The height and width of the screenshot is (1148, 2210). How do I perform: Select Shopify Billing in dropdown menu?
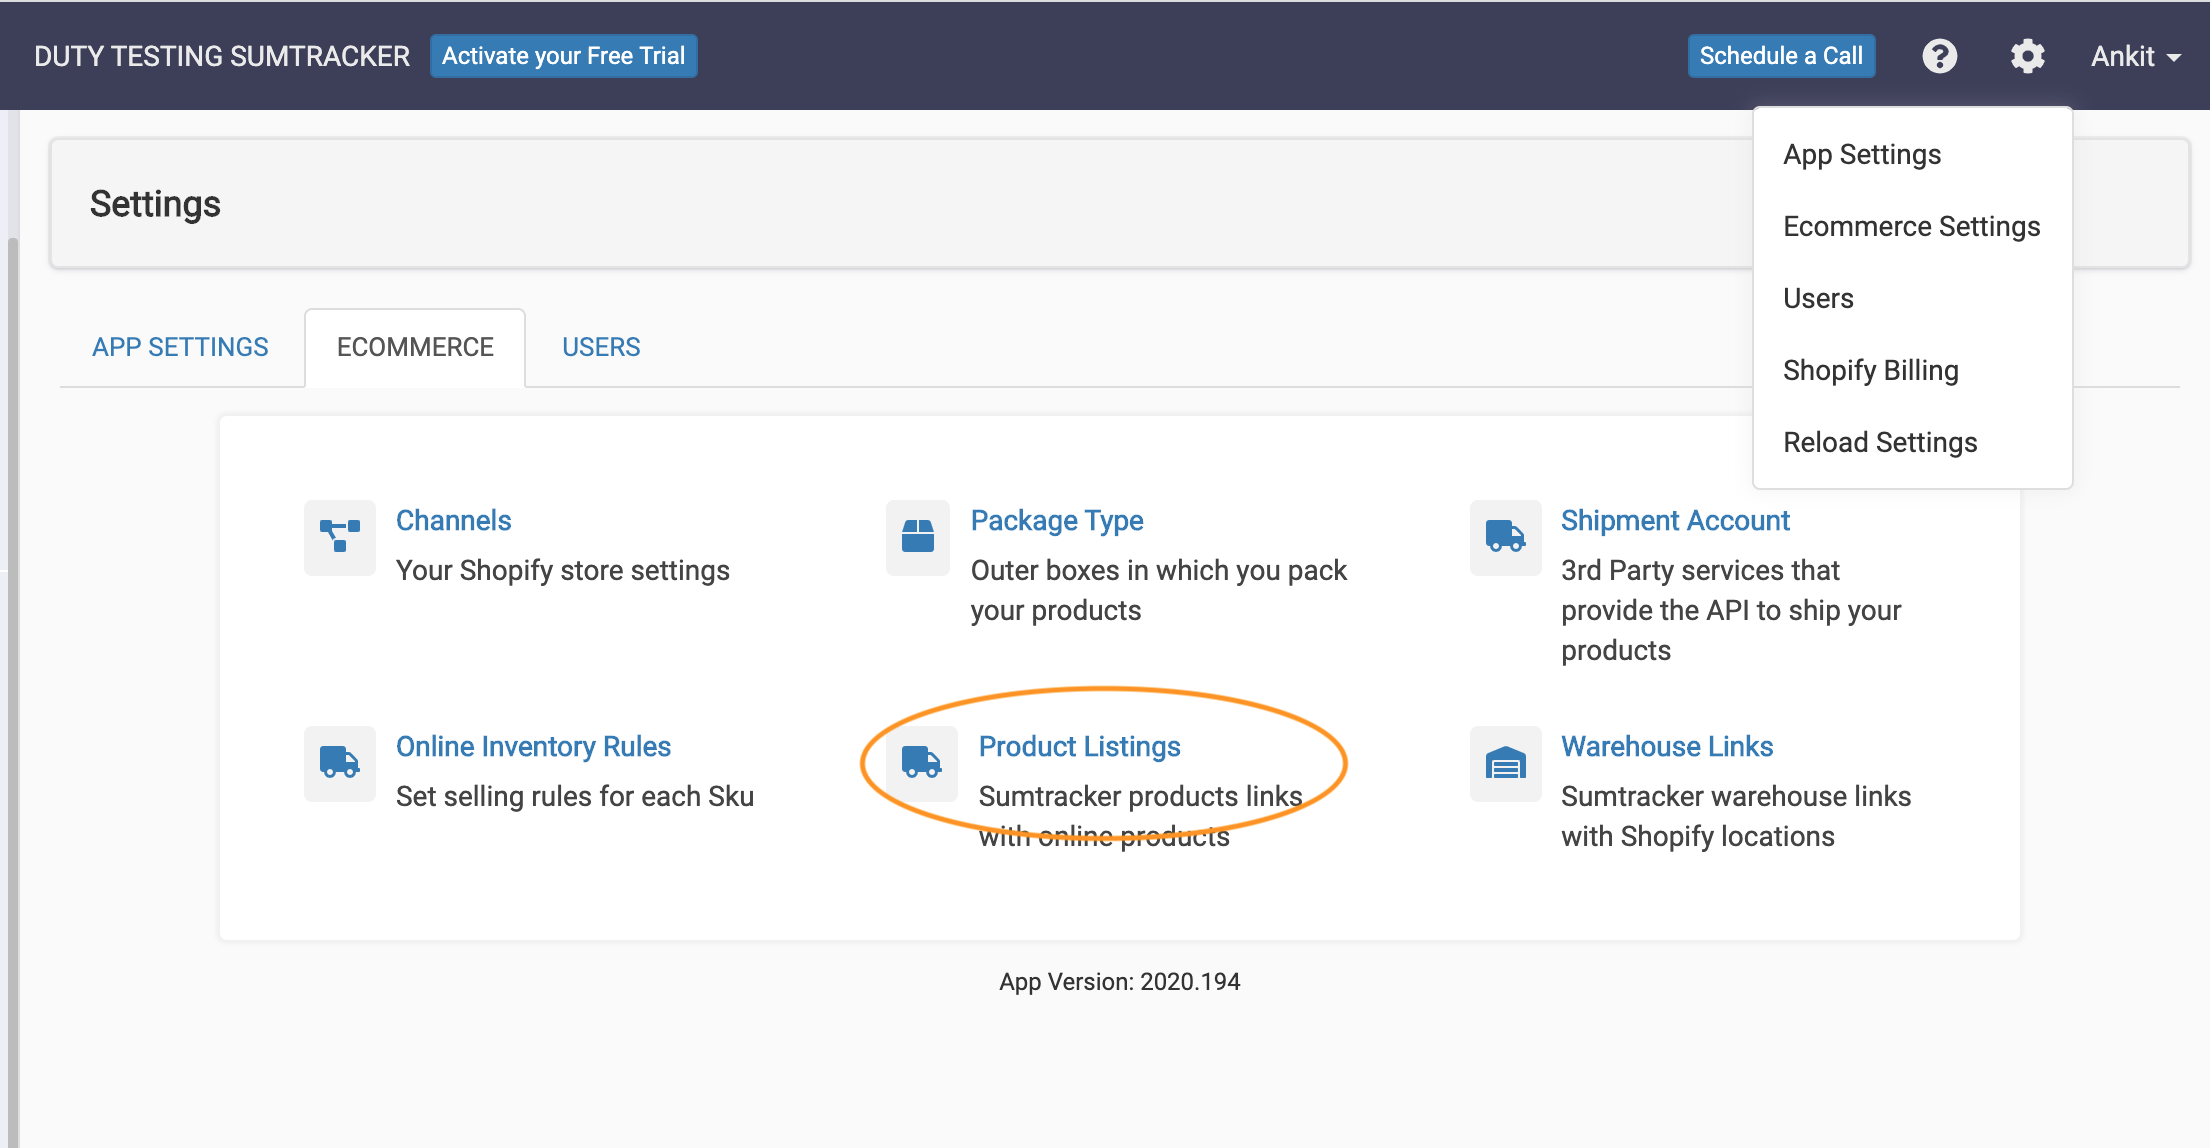pyautogui.click(x=1870, y=371)
